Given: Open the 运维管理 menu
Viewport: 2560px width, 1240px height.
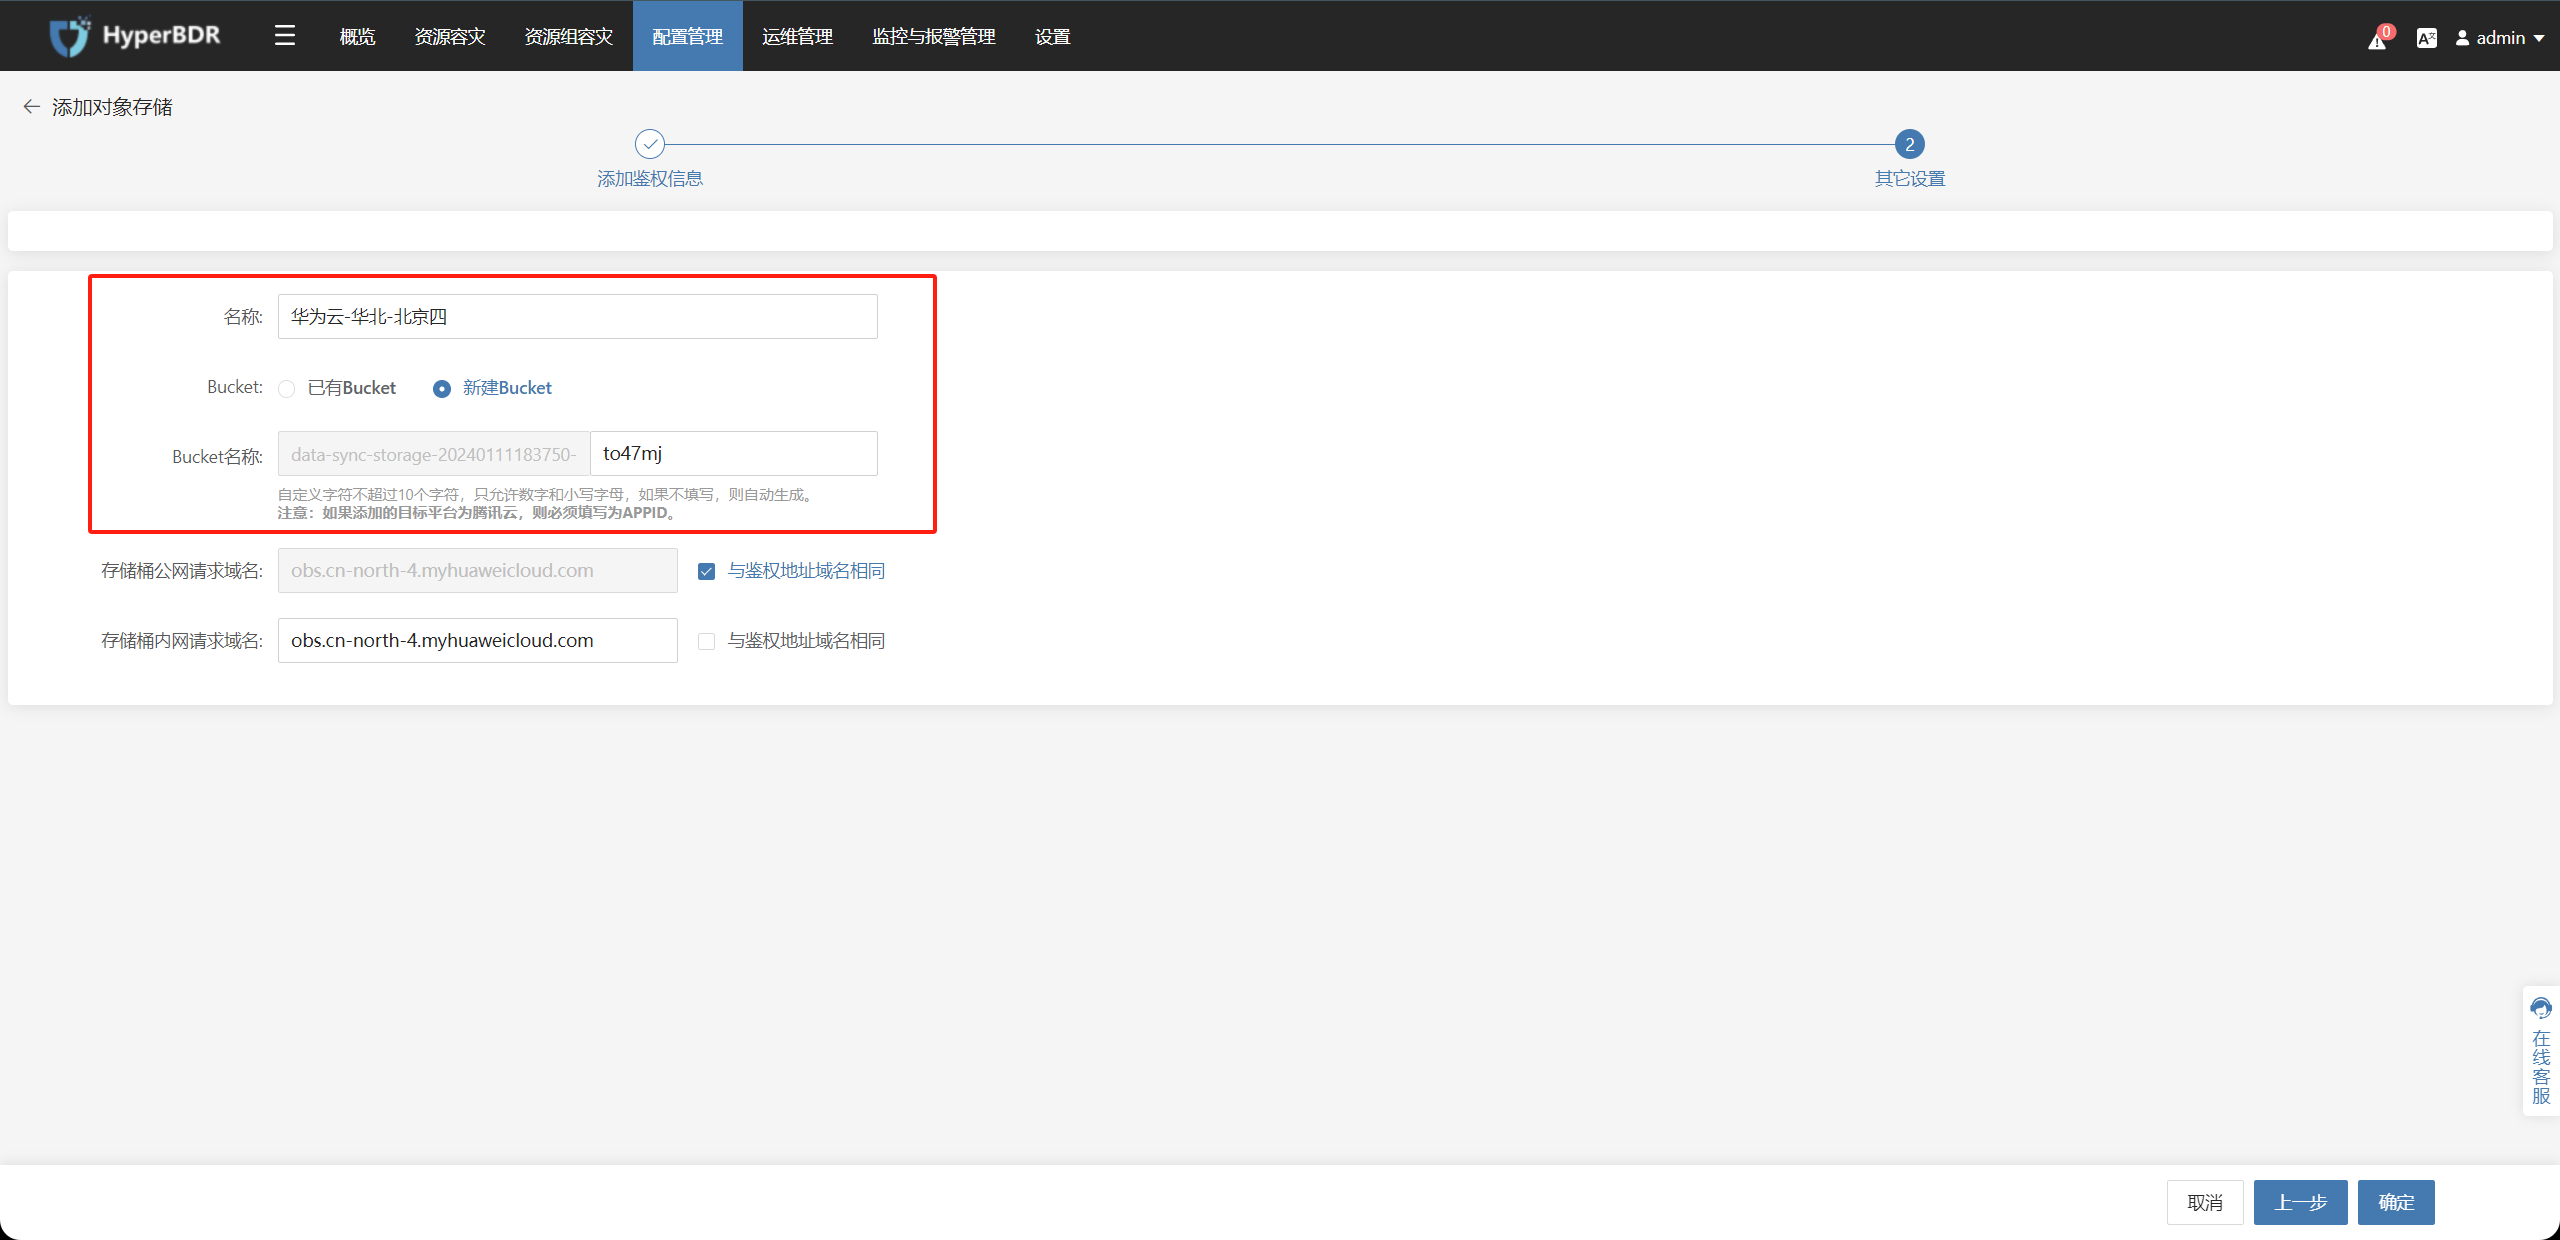Looking at the screenshot, I should [x=797, y=36].
